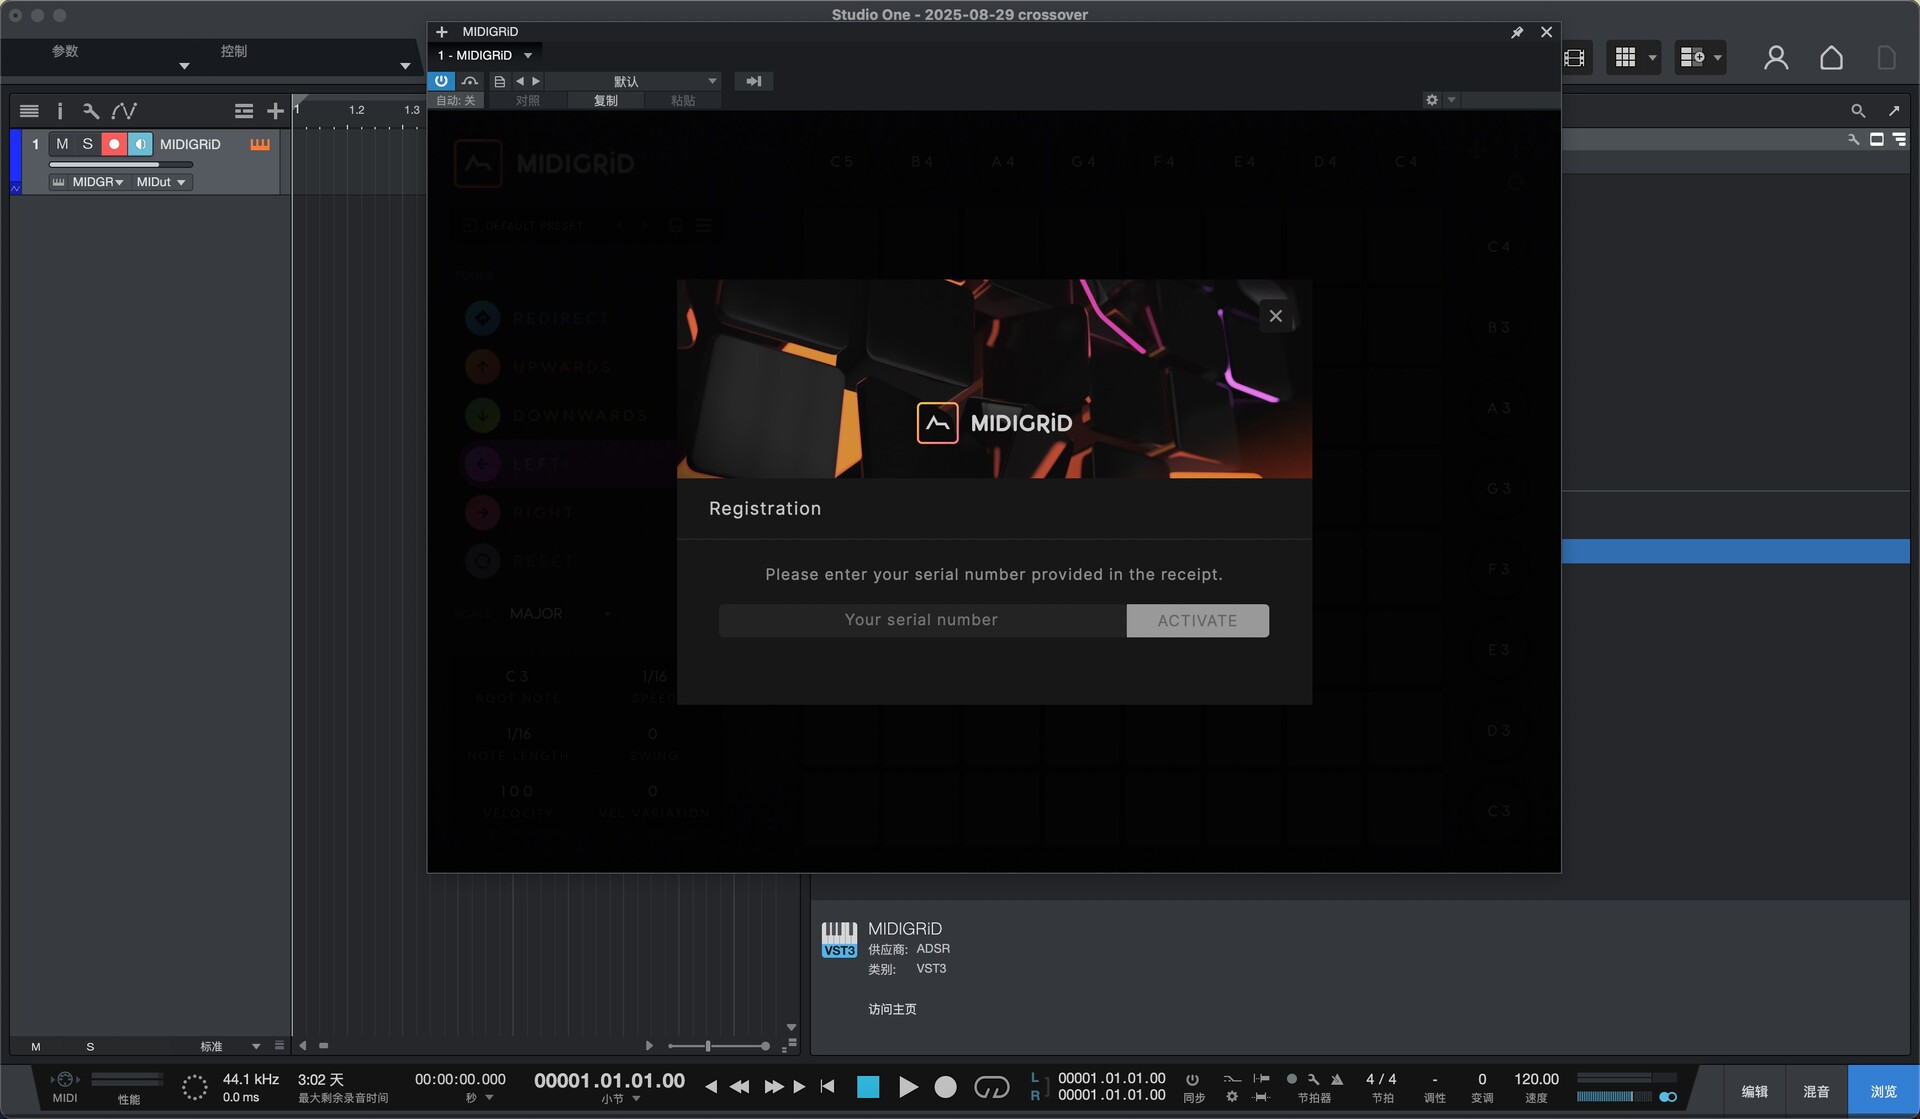1920x1119 pixels.
Task: Toggle the 同步 sync power icon
Action: (x=1192, y=1080)
